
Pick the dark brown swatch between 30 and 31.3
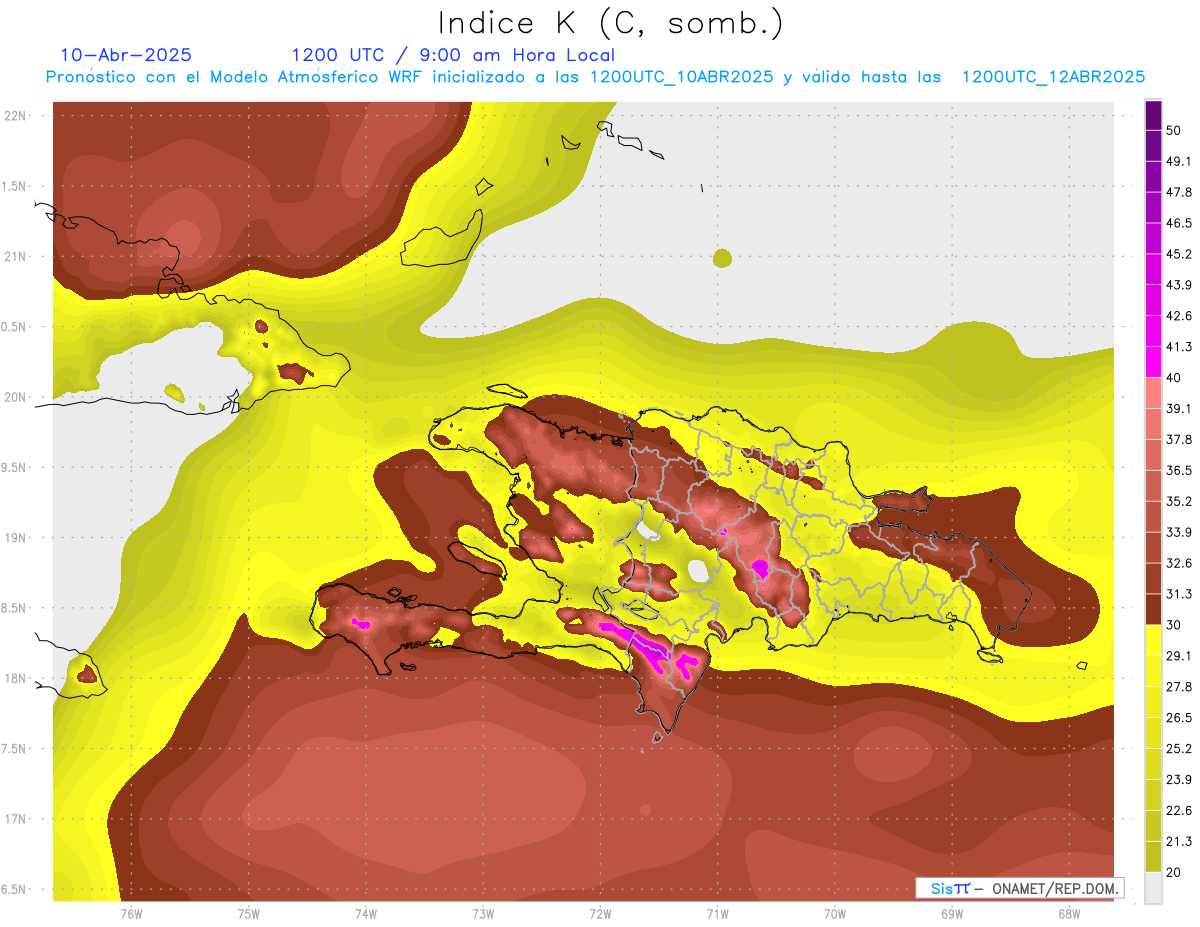click(1153, 609)
